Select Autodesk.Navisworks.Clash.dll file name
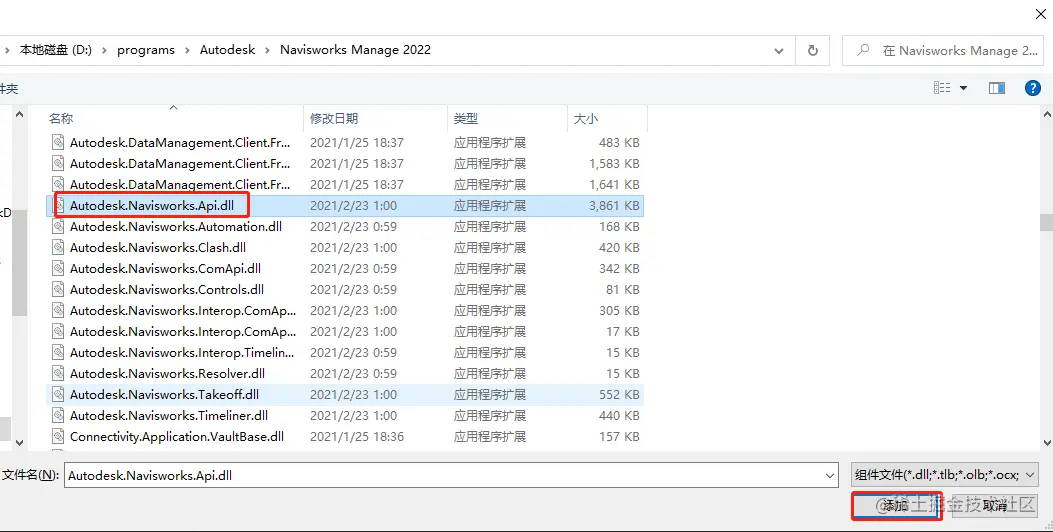The height and width of the screenshot is (532, 1053). tap(158, 247)
